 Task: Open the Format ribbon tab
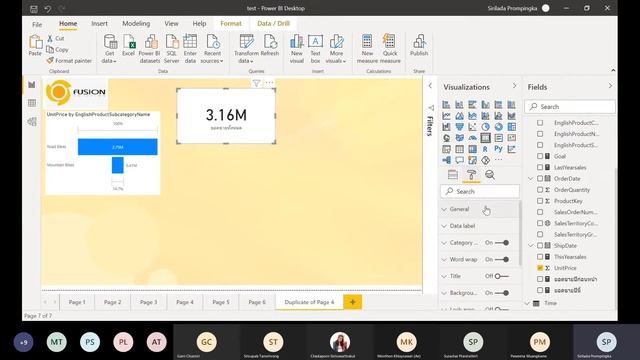pyautogui.click(x=231, y=24)
